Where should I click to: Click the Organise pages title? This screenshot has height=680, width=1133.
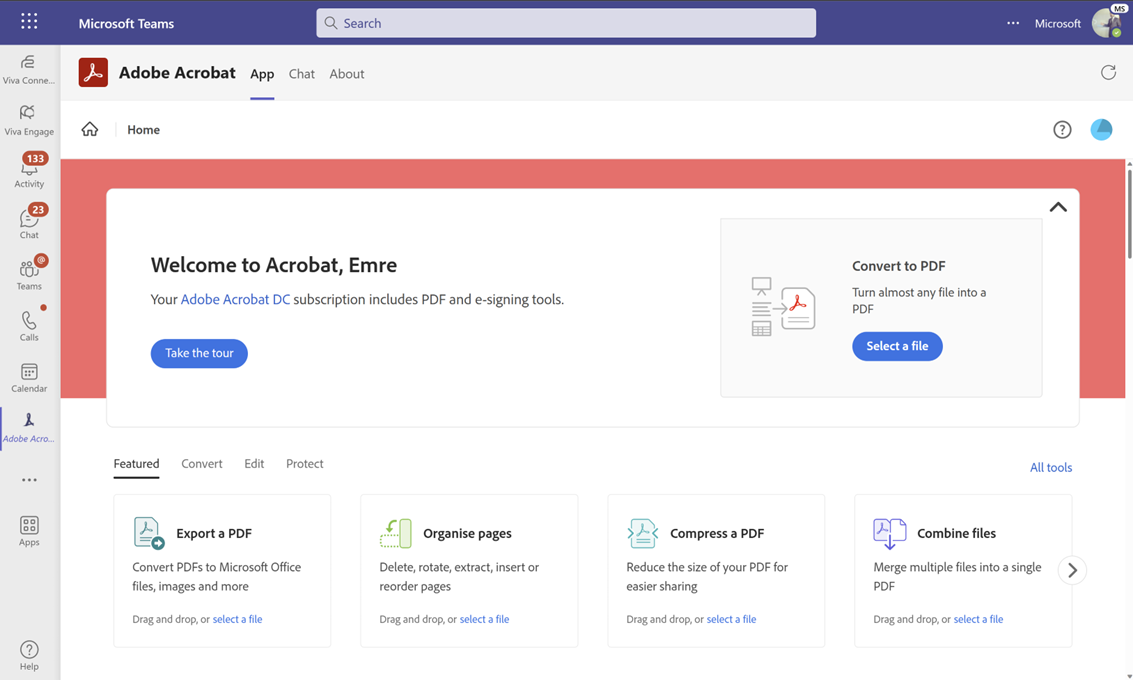pyautogui.click(x=468, y=533)
